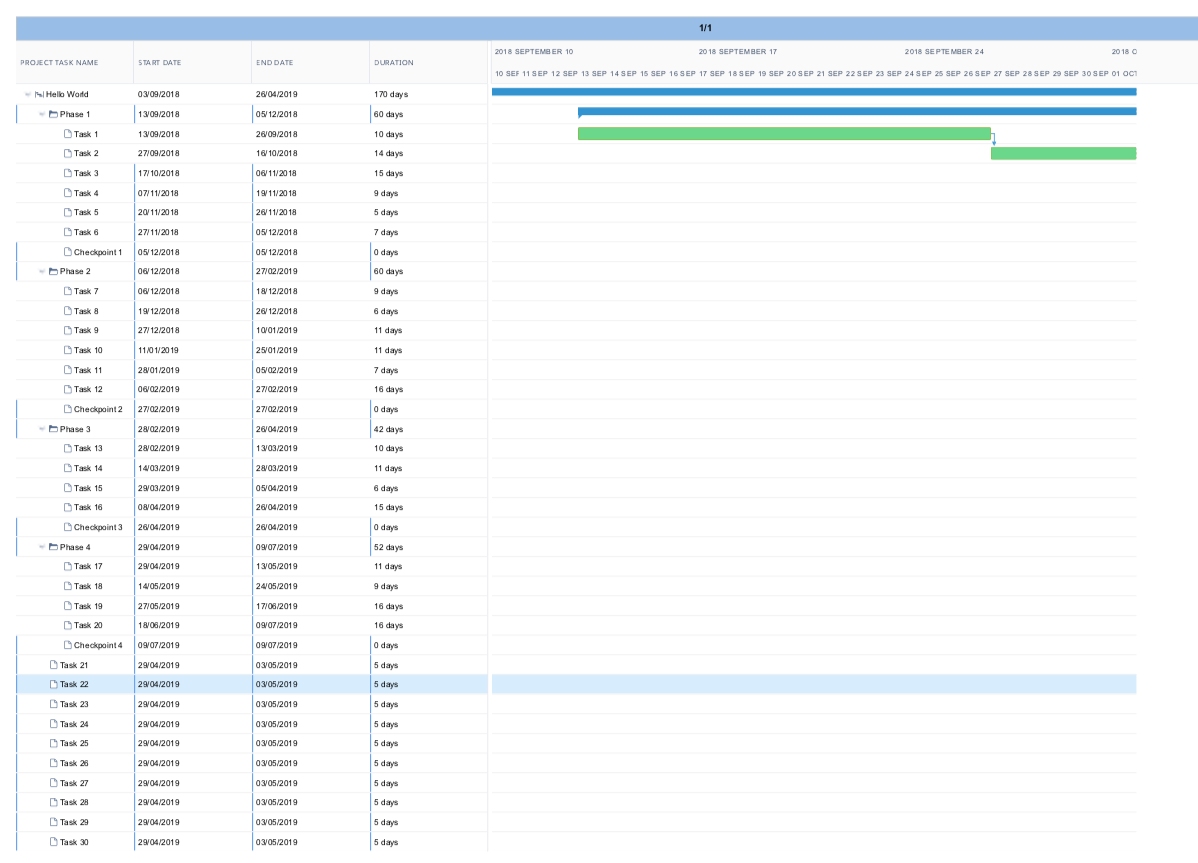Click the Checkpoint 1 file icon

point(67,252)
